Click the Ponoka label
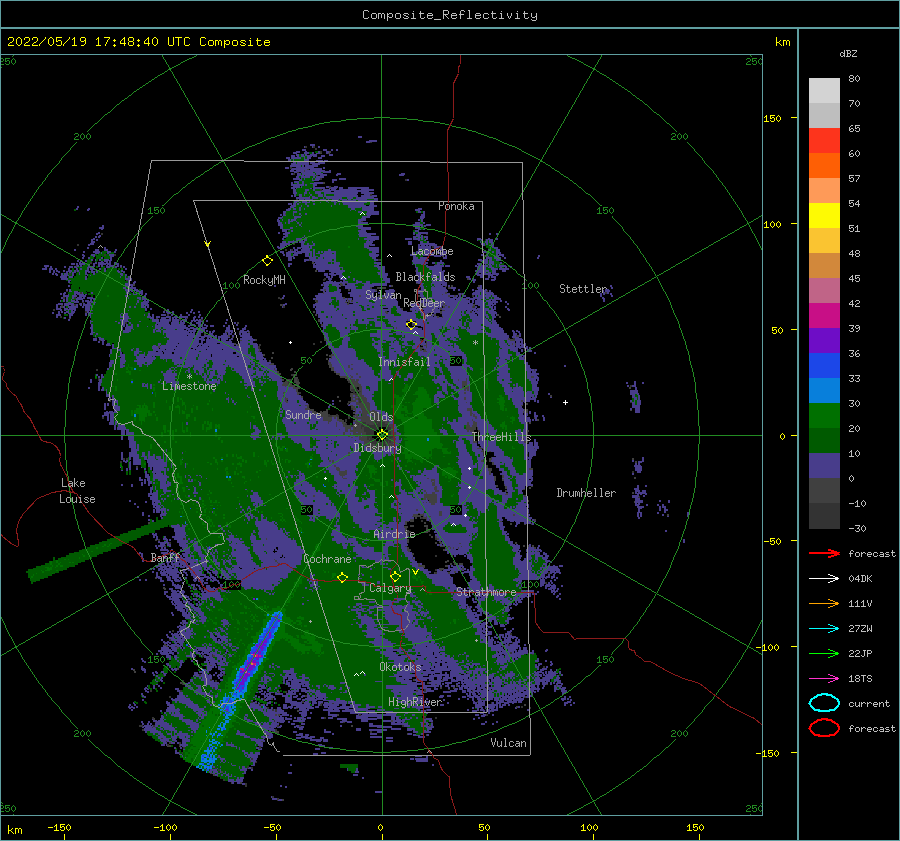The width and height of the screenshot is (900, 841). [456, 206]
